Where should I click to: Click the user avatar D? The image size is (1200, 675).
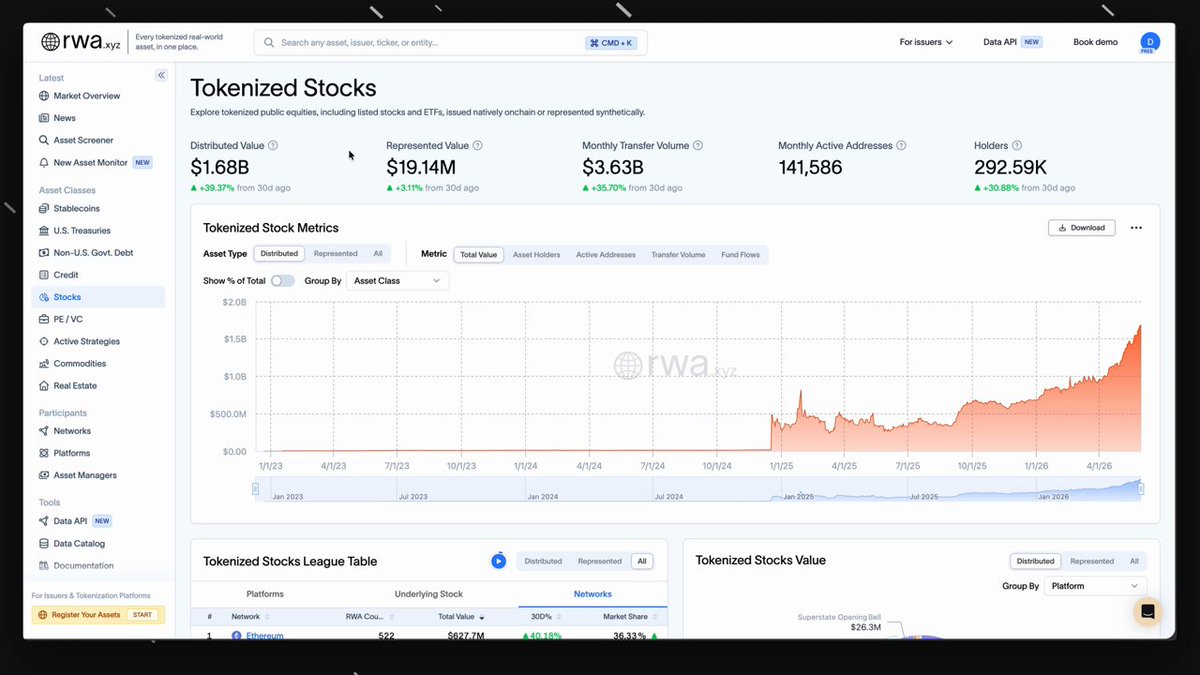tap(1150, 42)
